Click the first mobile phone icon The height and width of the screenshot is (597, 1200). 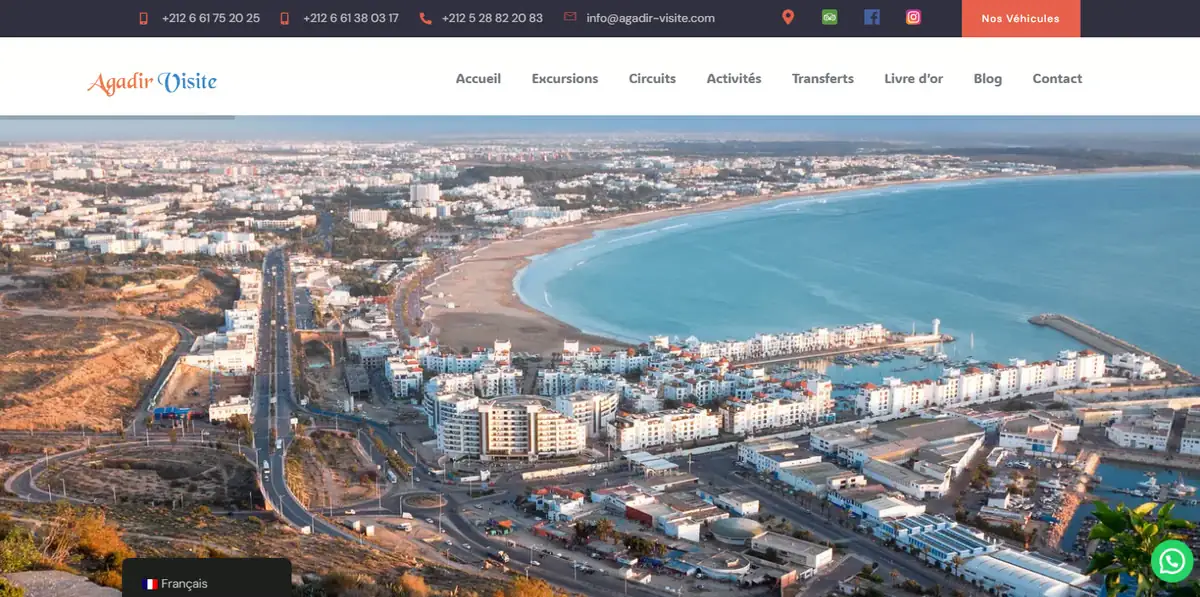pyautogui.click(x=143, y=18)
